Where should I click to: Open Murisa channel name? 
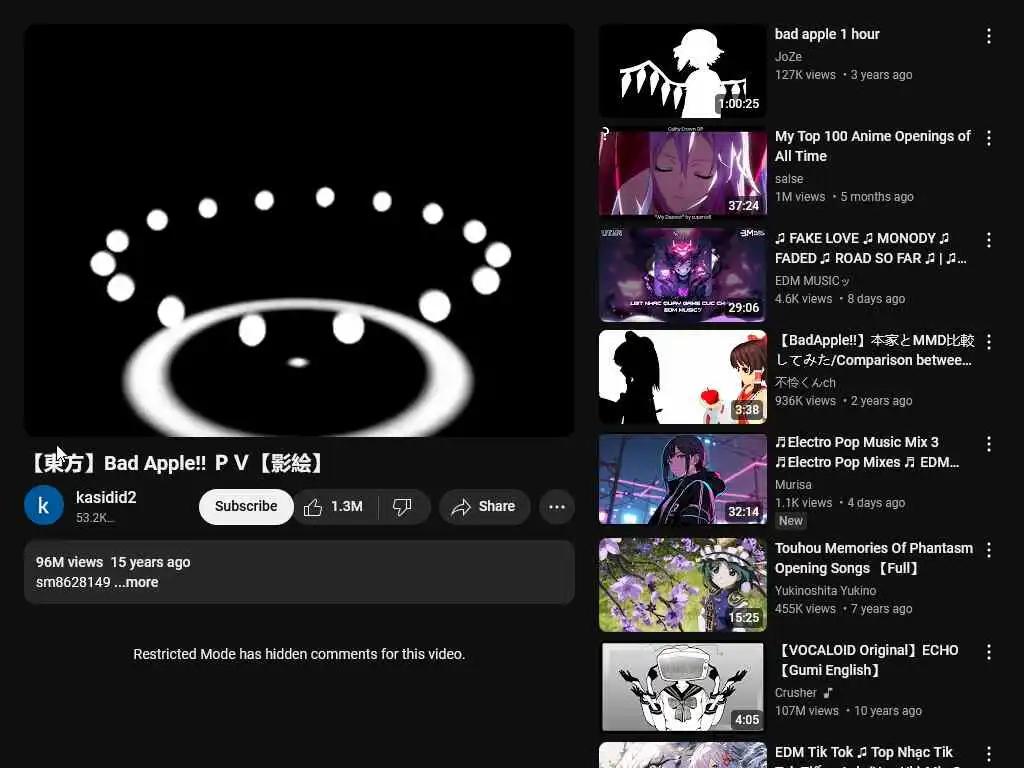793,485
